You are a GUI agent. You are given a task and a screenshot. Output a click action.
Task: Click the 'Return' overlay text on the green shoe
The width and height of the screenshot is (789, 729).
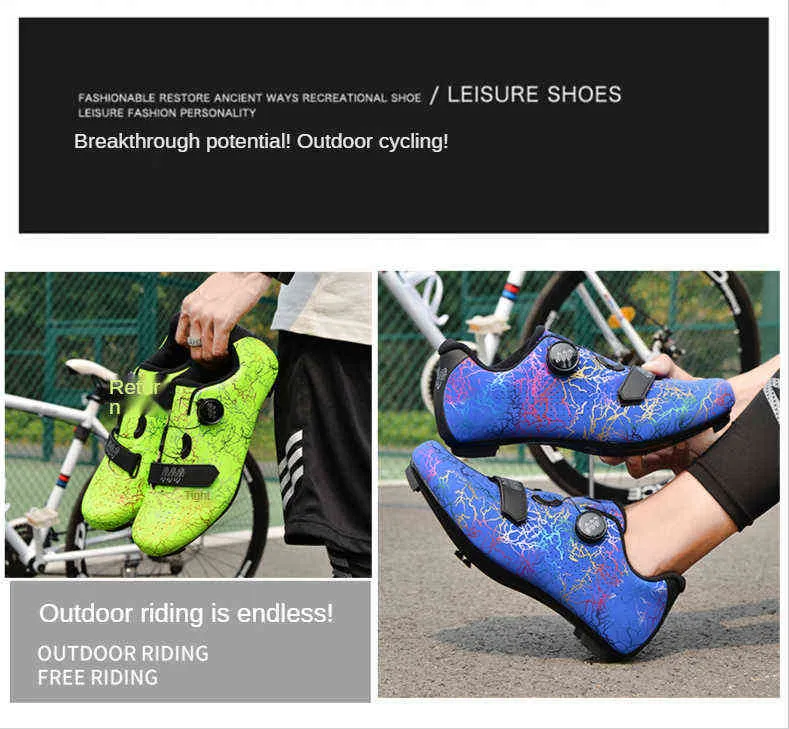tap(134, 396)
